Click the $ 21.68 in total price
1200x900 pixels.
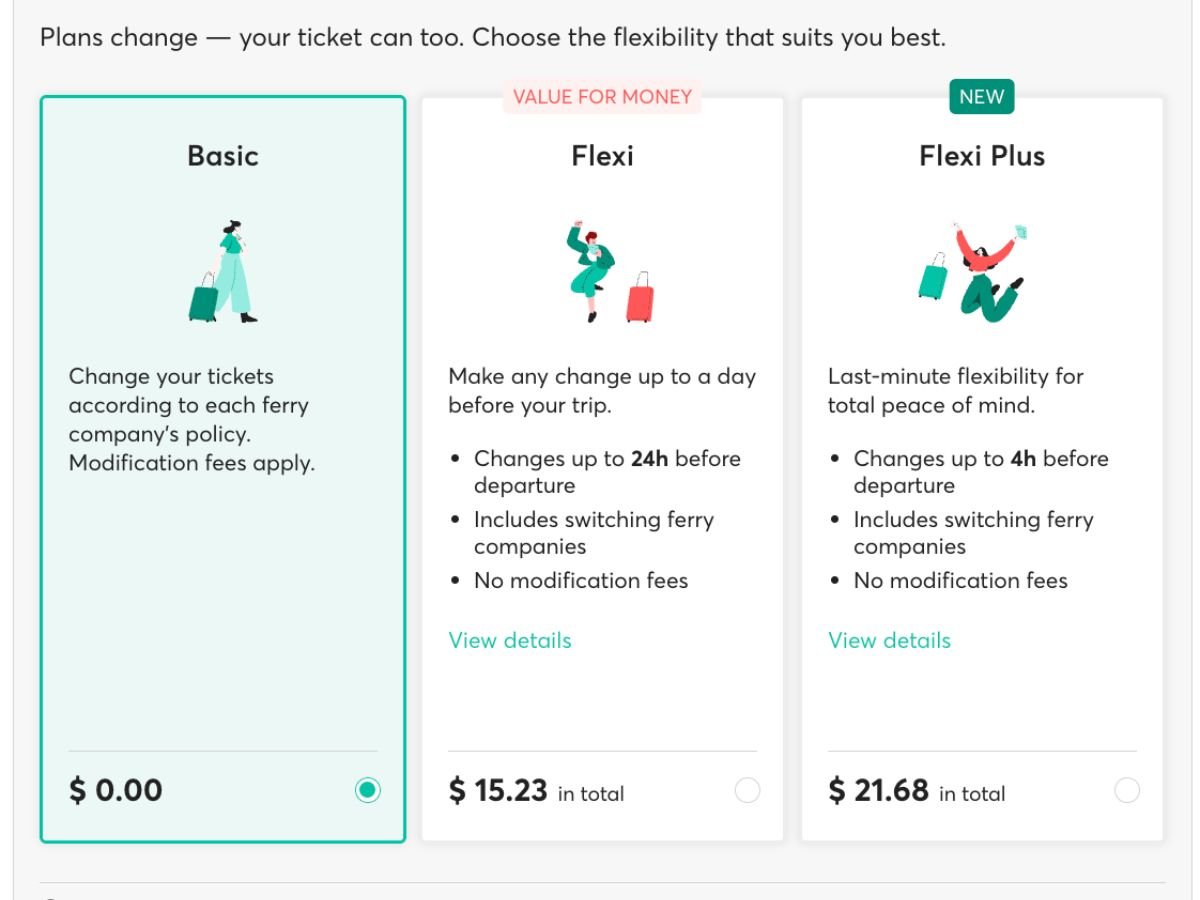click(x=916, y=791)
